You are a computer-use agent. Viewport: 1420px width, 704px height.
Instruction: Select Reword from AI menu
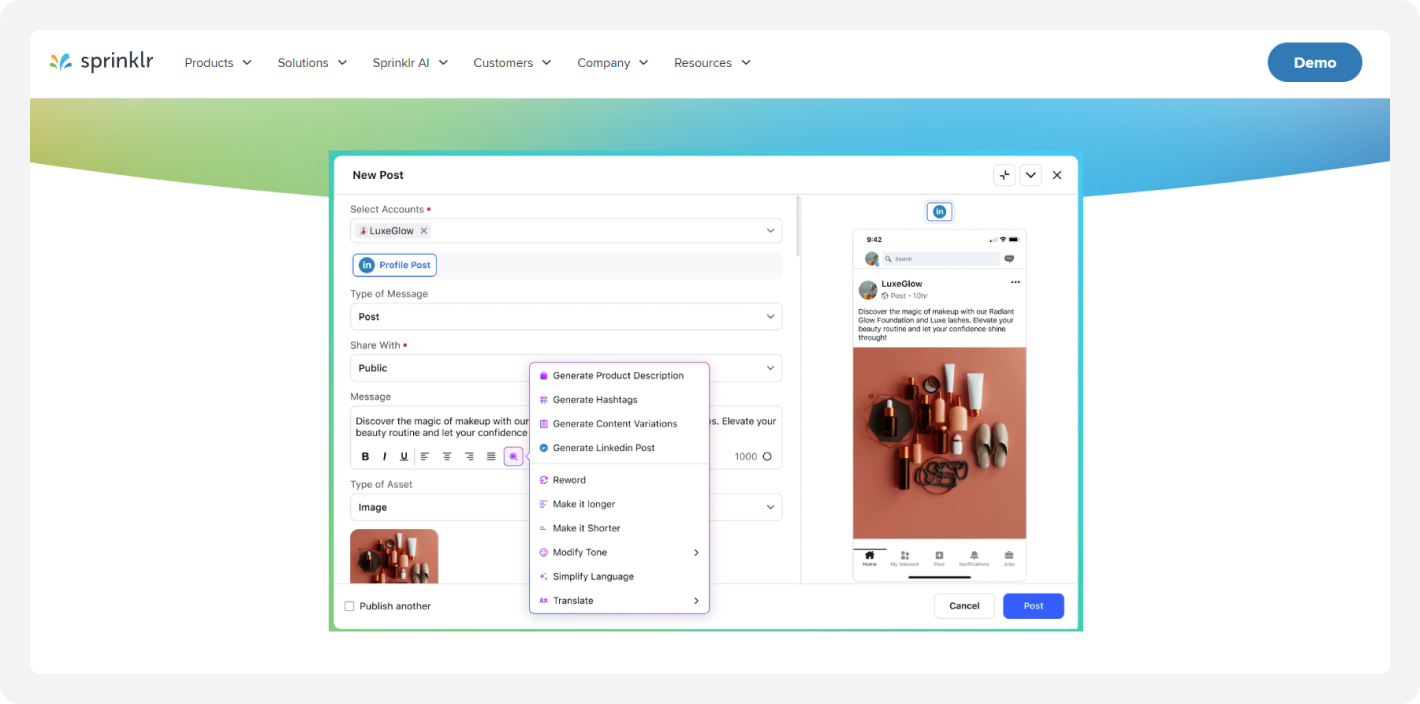coord(619,480)
